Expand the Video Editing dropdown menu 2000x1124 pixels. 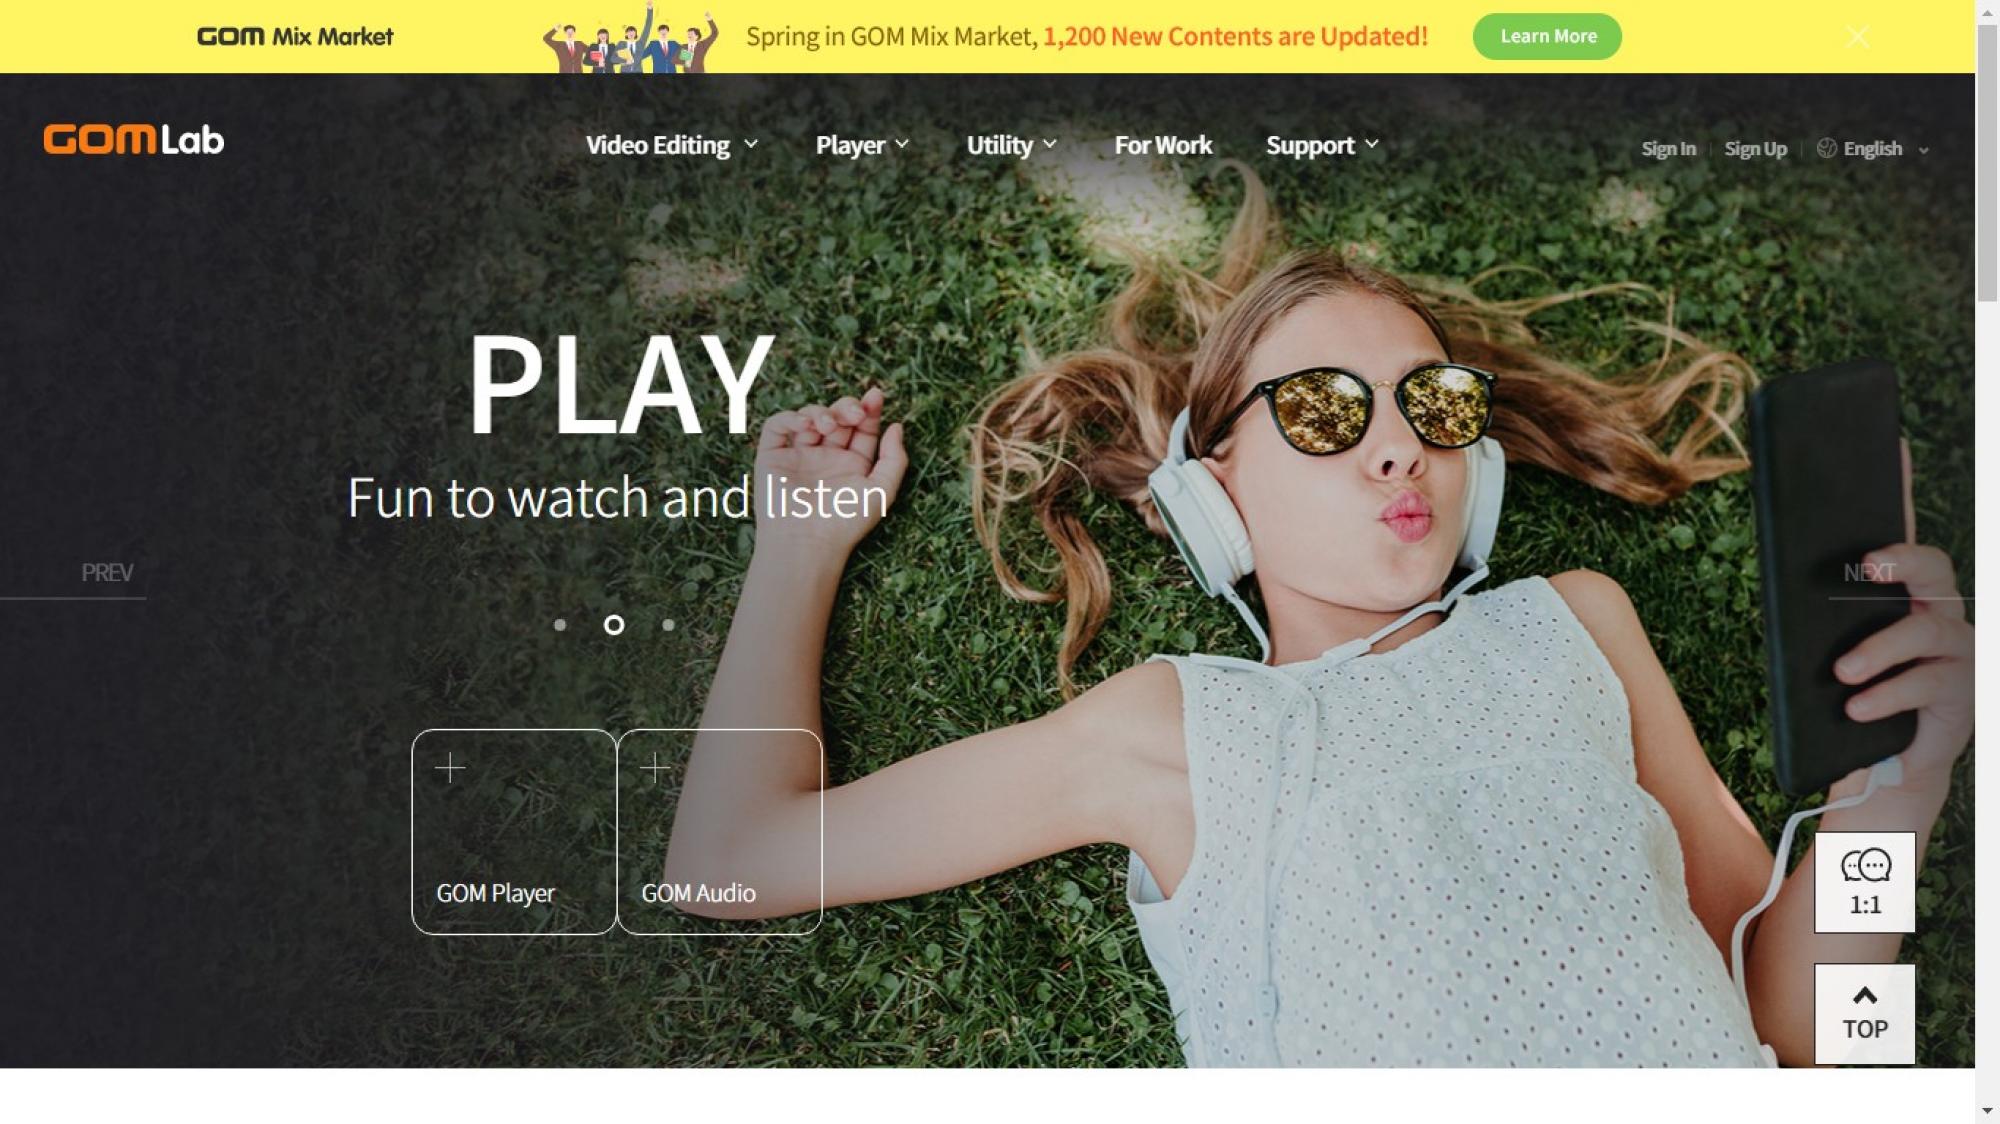[671, 145]
